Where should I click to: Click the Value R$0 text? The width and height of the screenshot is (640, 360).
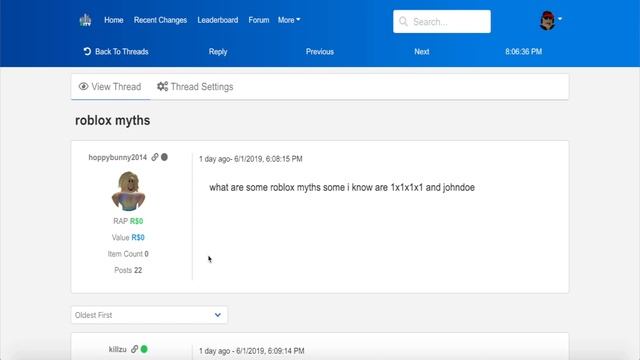click(128, 237)
